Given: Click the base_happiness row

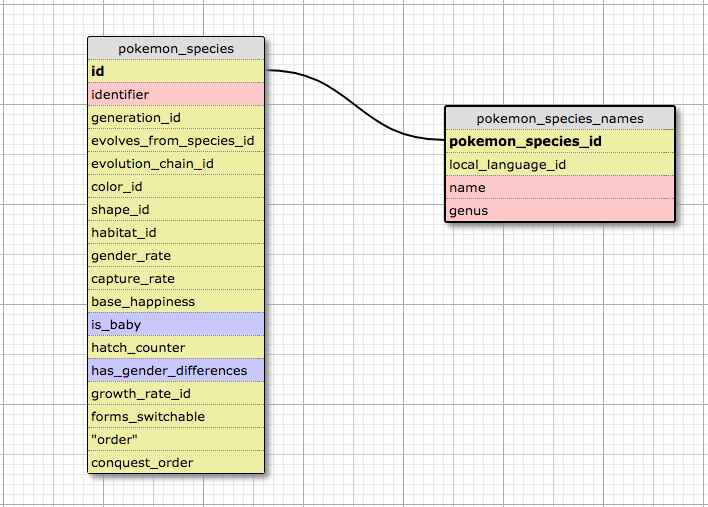Looking at the screenshot, I should pyautogui.click(x=176, y=302).
